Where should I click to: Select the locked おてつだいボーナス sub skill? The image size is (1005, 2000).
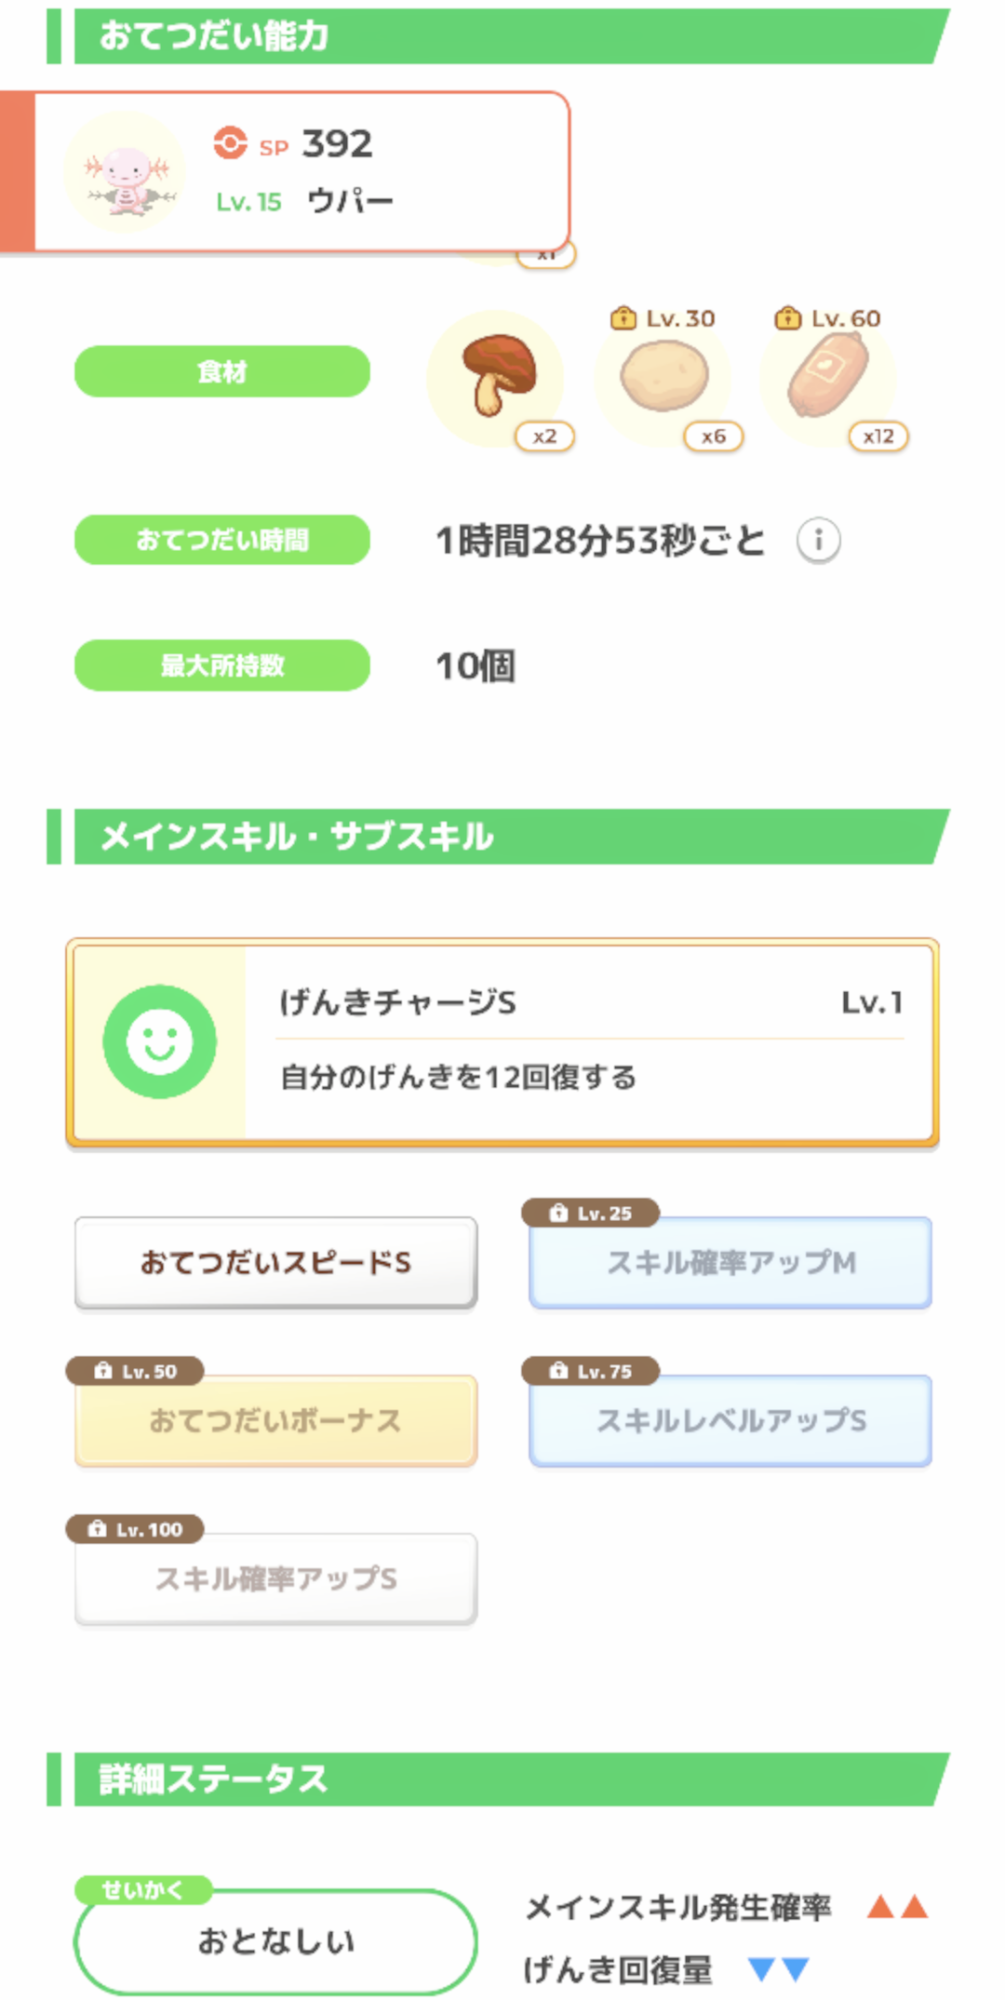coord(276,1420)
